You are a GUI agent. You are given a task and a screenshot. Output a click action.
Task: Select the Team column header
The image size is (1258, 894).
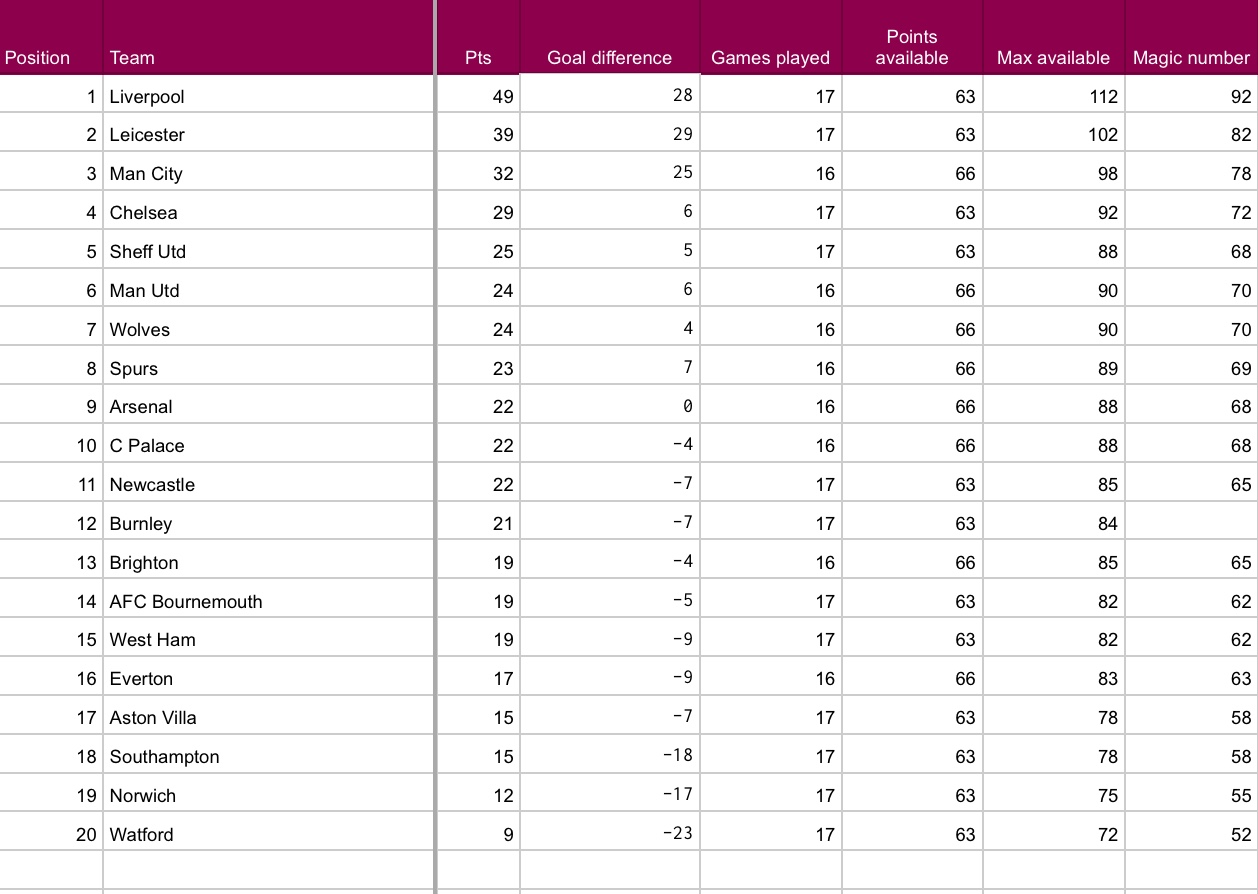(132, 57)
